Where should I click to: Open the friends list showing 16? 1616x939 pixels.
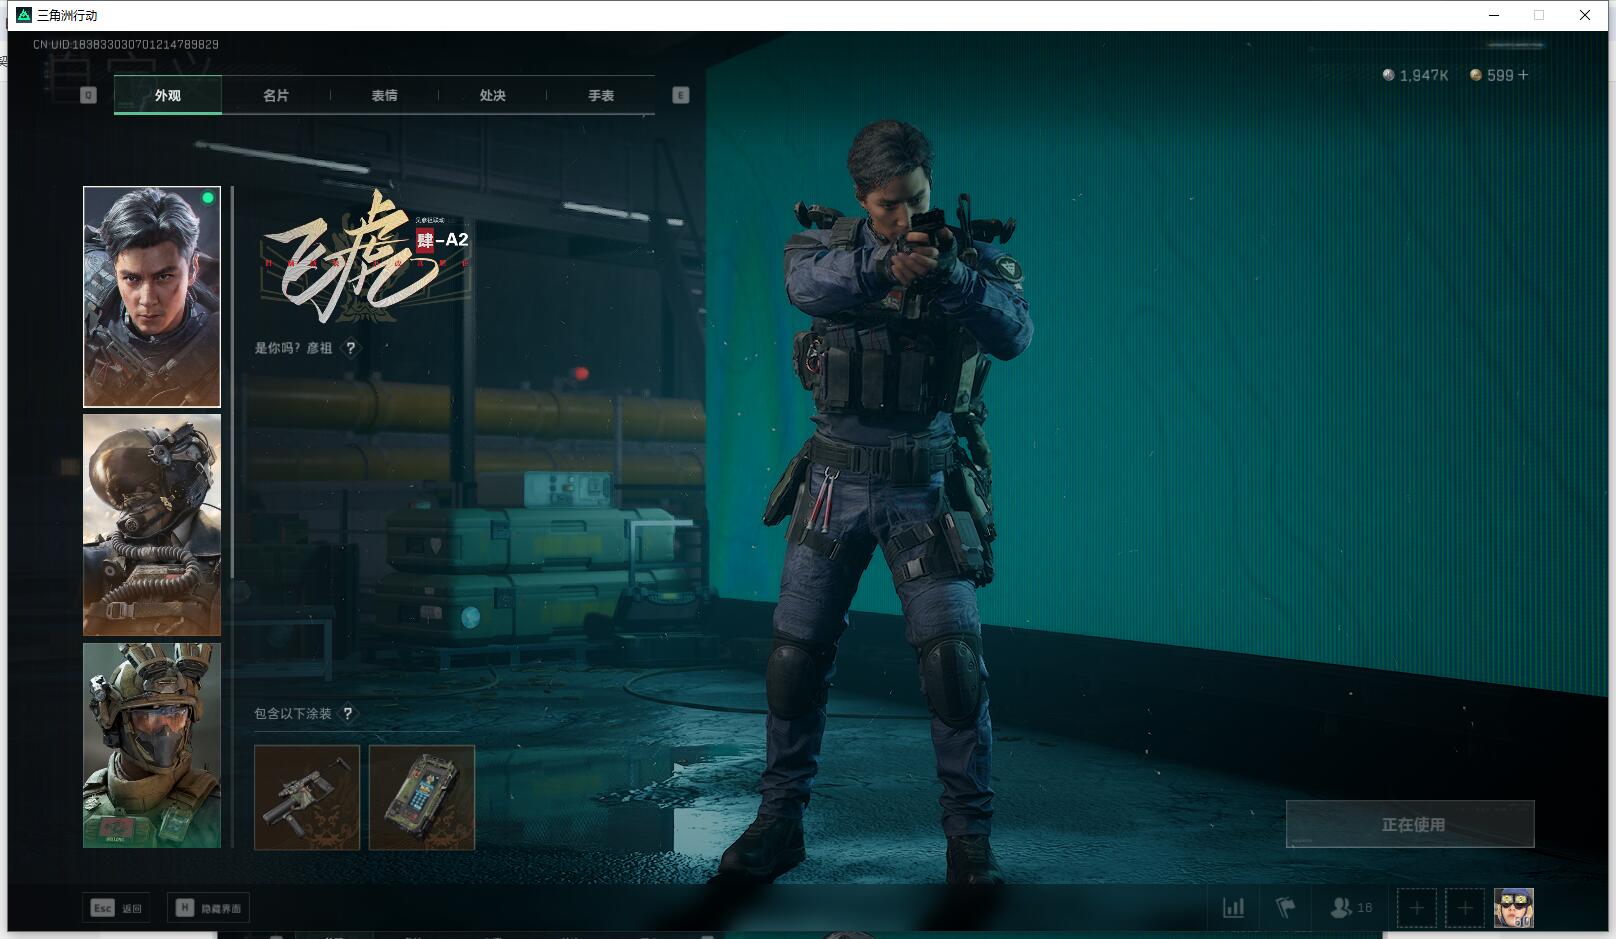[1351, 908]
